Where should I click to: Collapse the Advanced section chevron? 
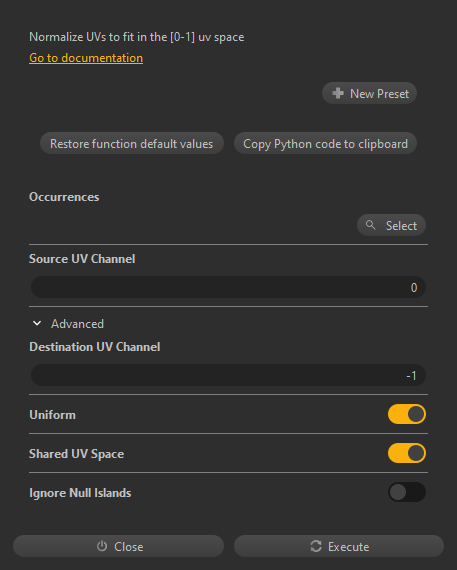tap(37, 323)
